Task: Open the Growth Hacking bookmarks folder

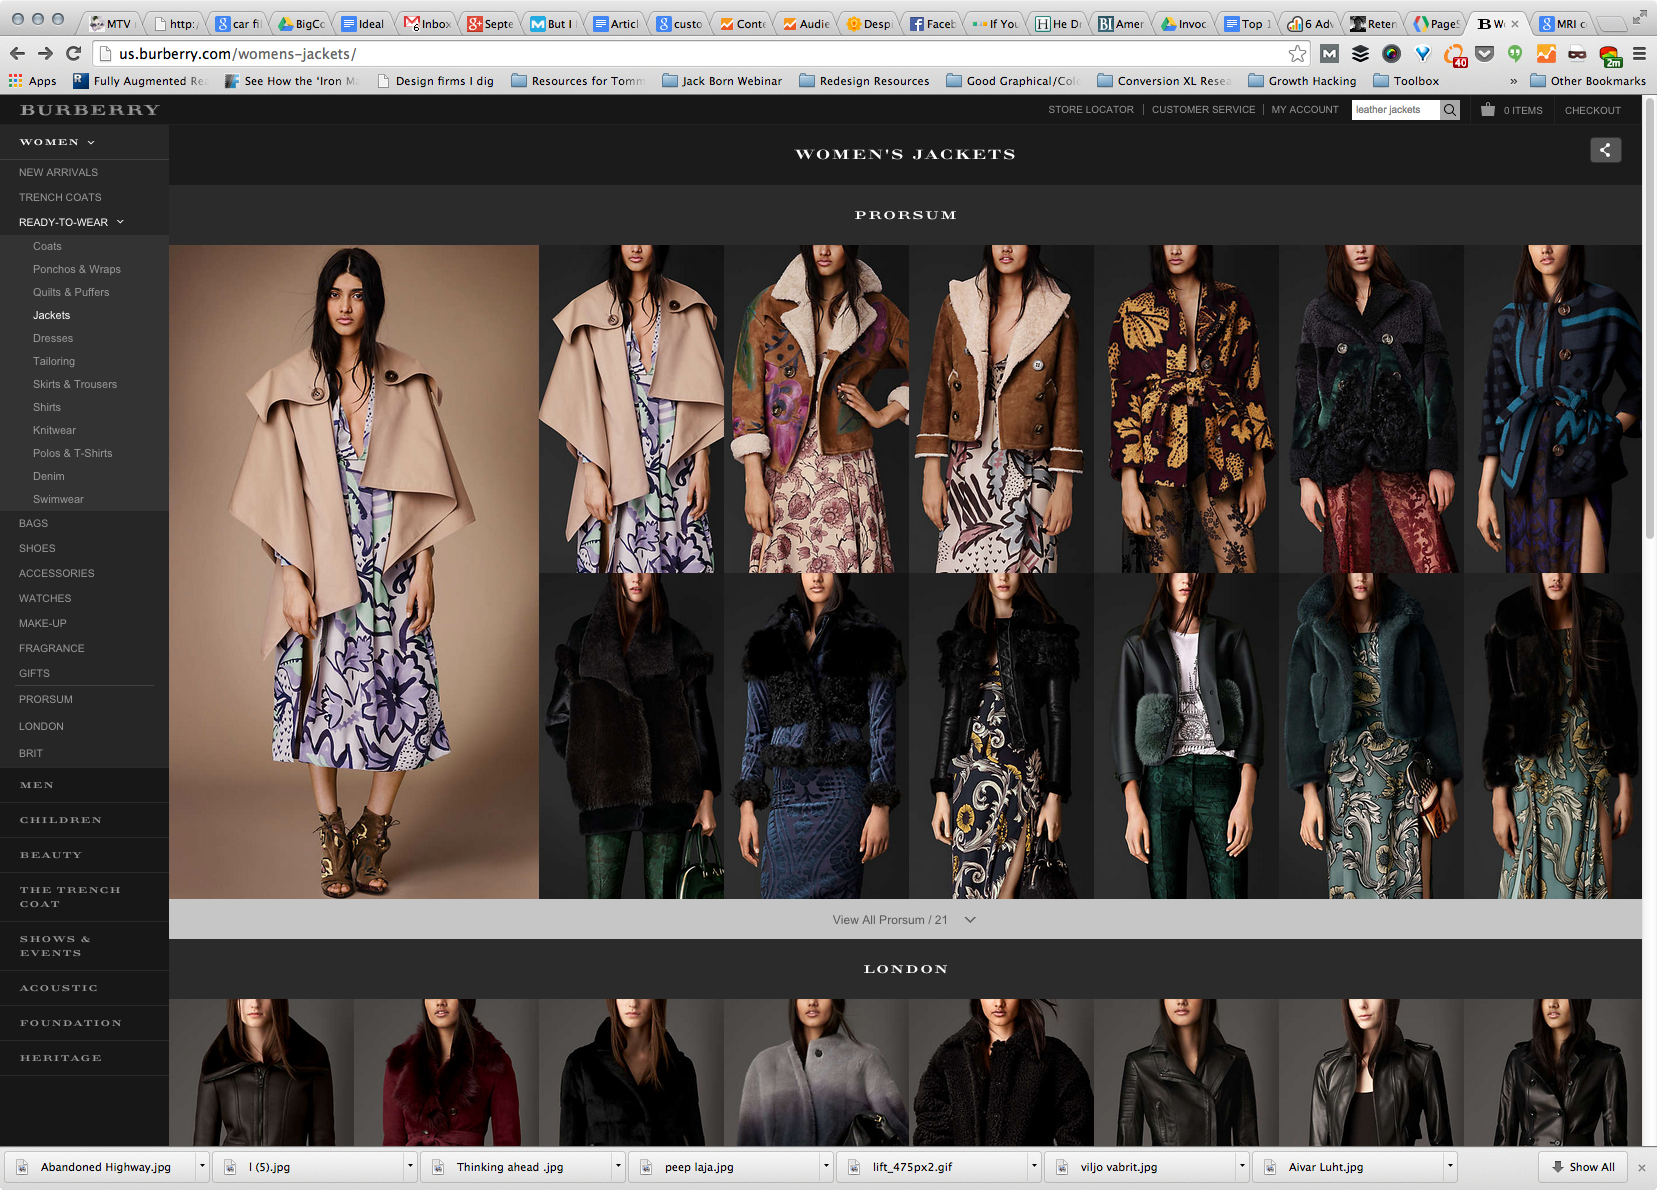Action: (x=1302, y=81)
